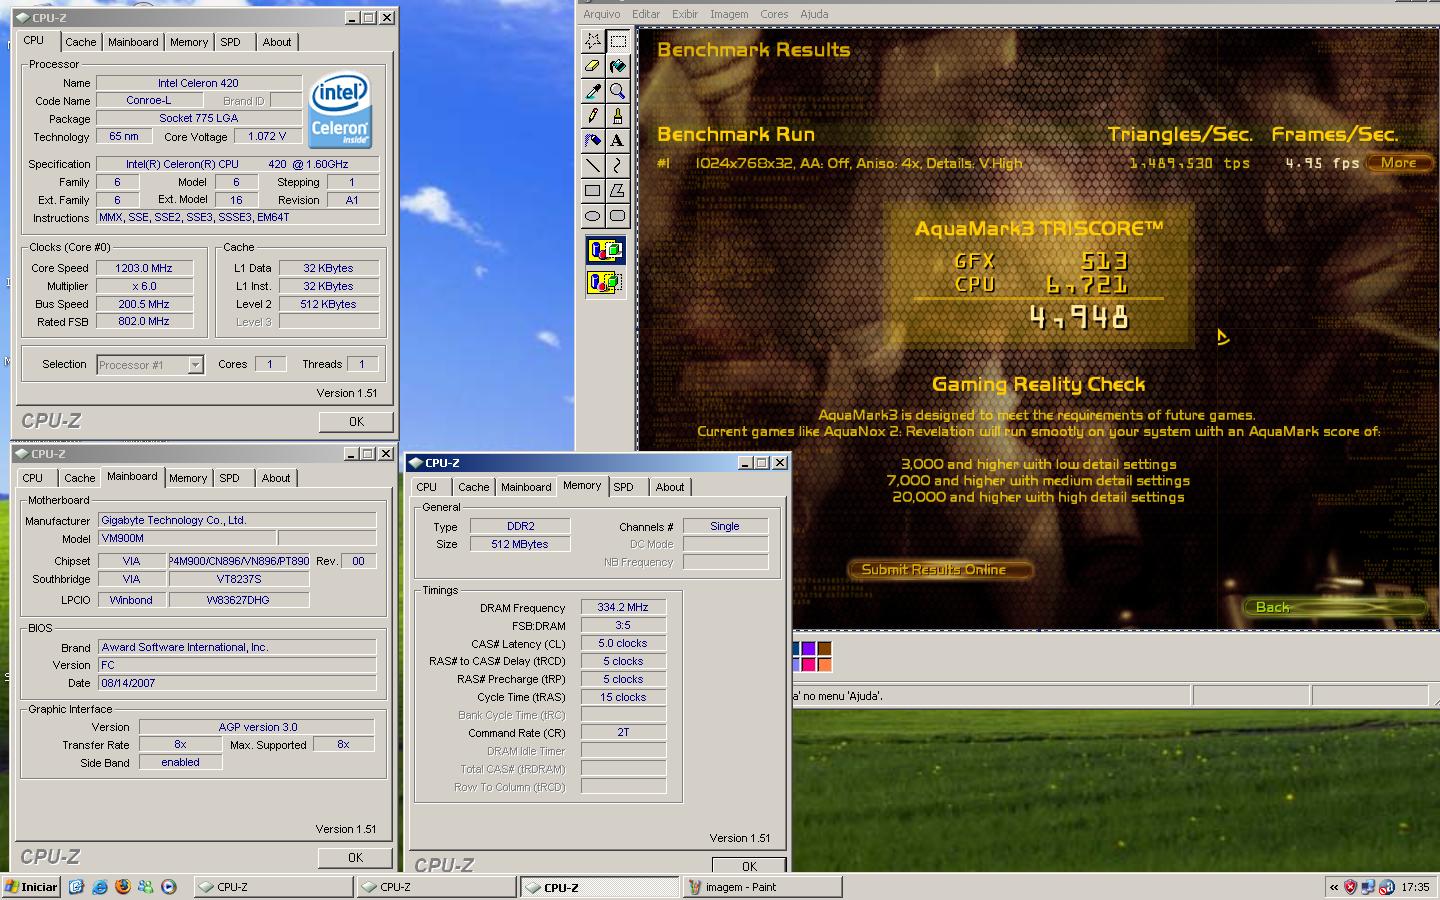Open the Editar menu in Paint
Viewport: 1440px width, 900px height.
646,14
